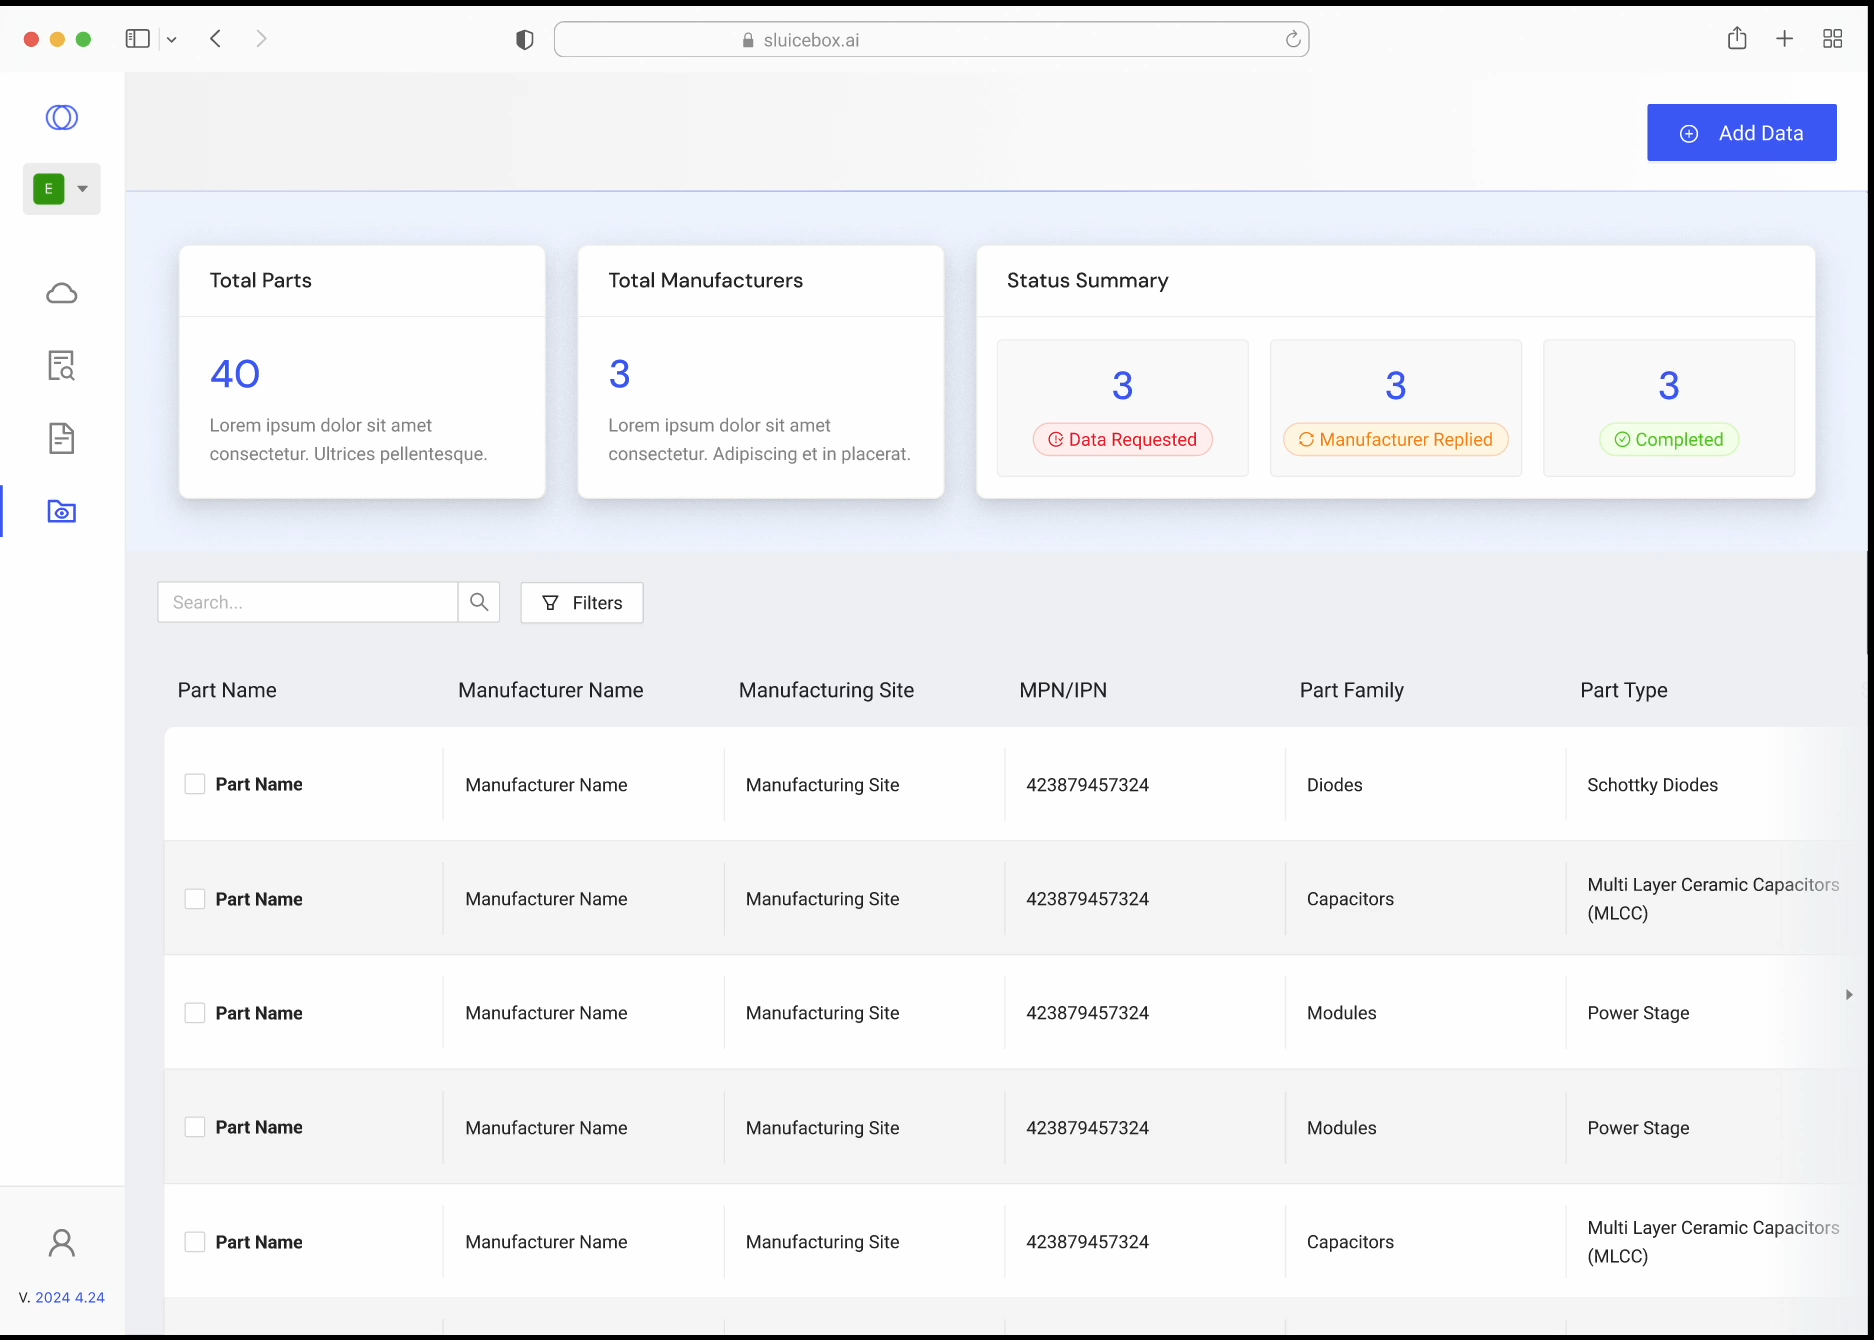
Task: Open the folder eye sidebar icon
Action: coord(62,512)
